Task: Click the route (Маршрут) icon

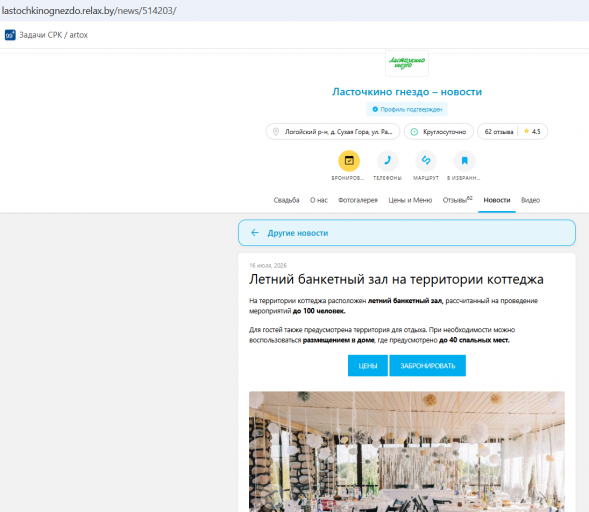Action: pos(426,161)
